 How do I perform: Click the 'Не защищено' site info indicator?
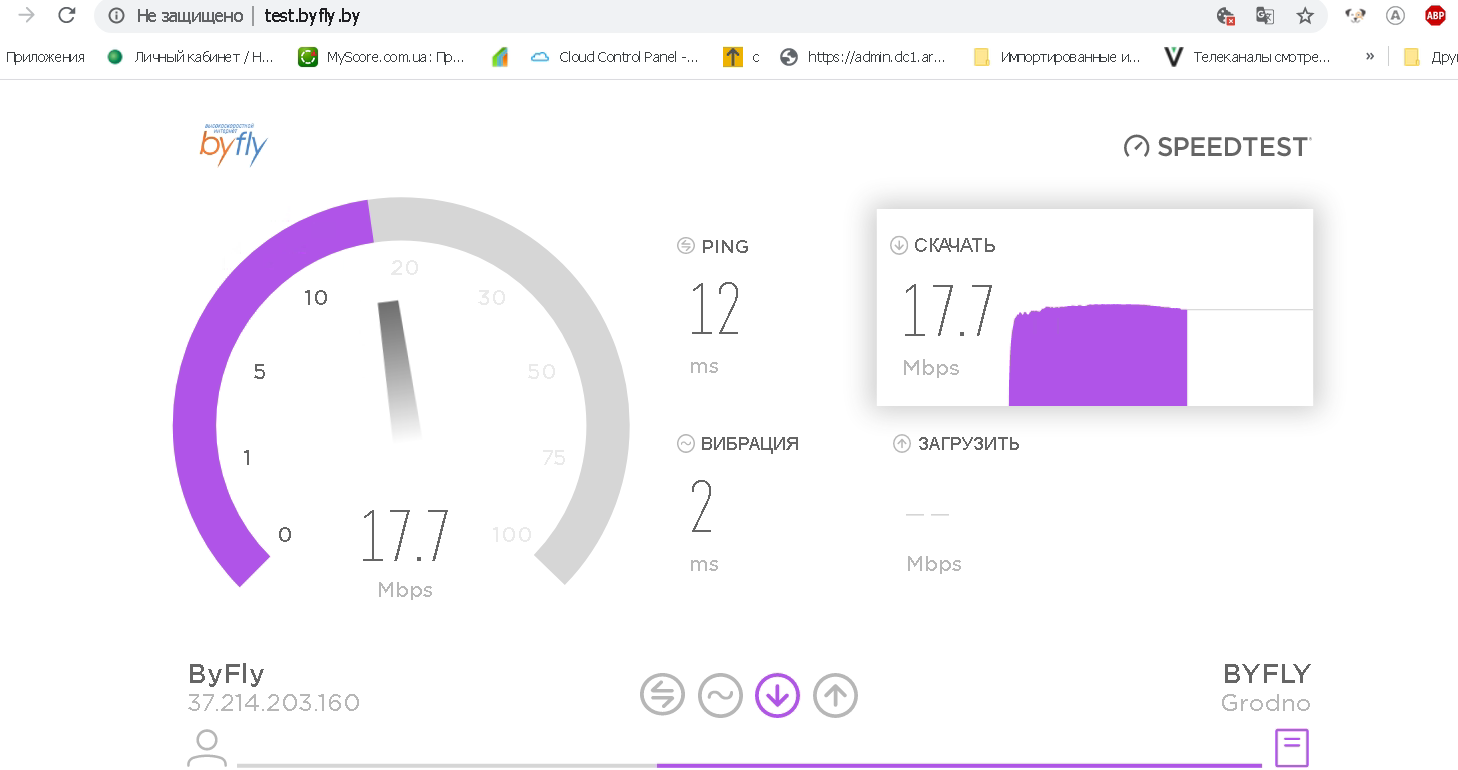point(177,16)
